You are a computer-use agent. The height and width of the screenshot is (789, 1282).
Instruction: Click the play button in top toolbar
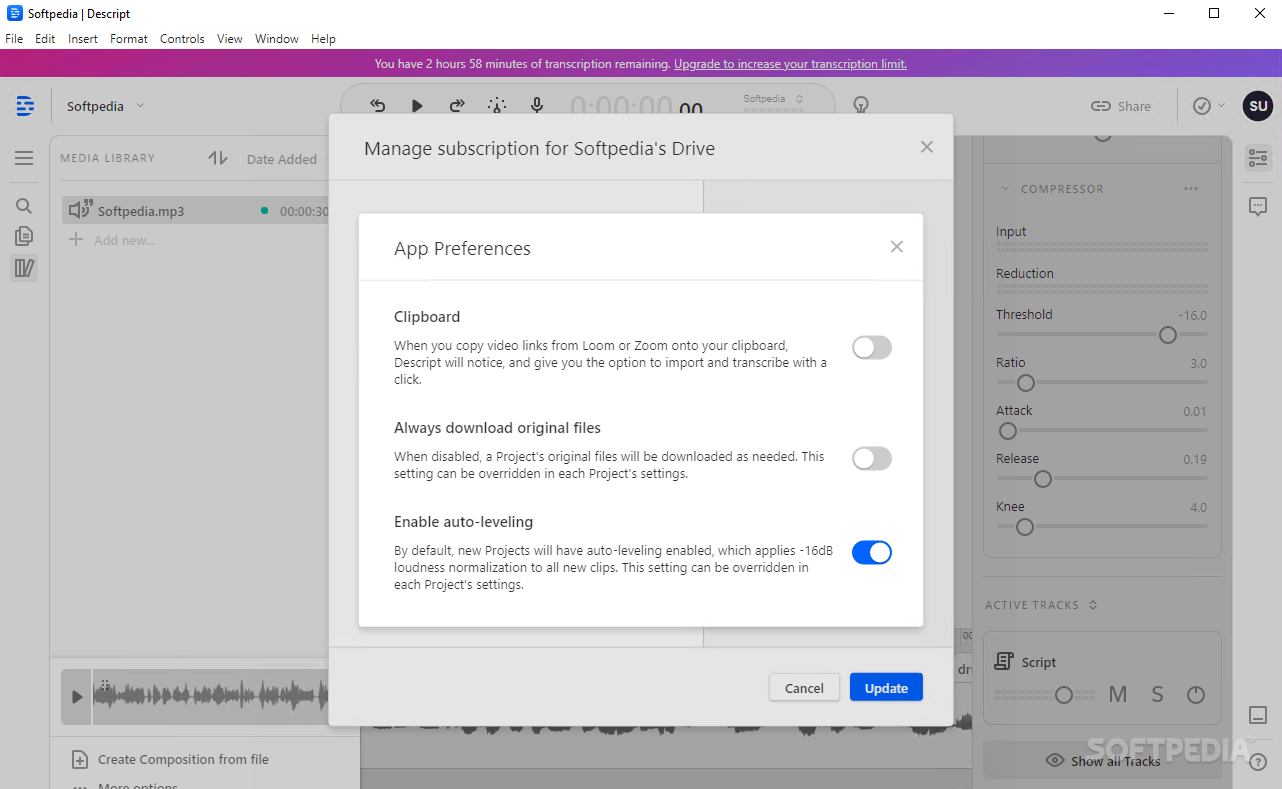(x=417, y=106)
